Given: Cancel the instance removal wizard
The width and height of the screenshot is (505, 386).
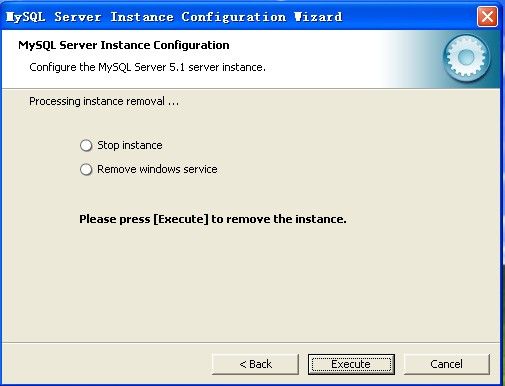Looking at the screenshot, I should [447, 364].
